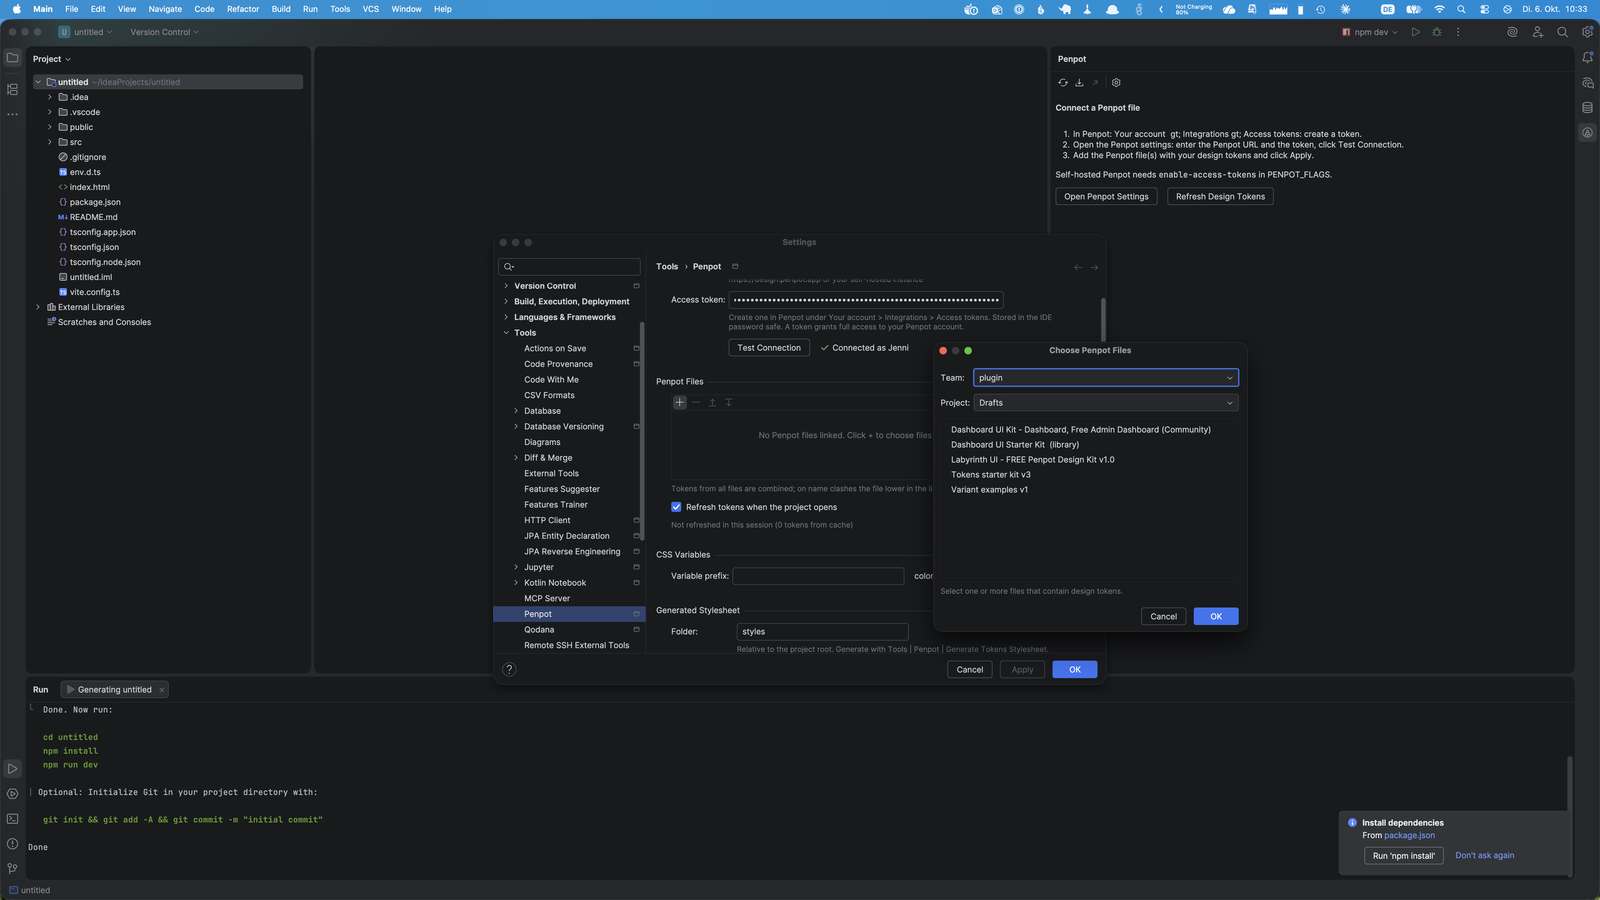Open the Database tool window icon
The image size is (1600, 900).
pyautogui.click(x=1587, y=108)
